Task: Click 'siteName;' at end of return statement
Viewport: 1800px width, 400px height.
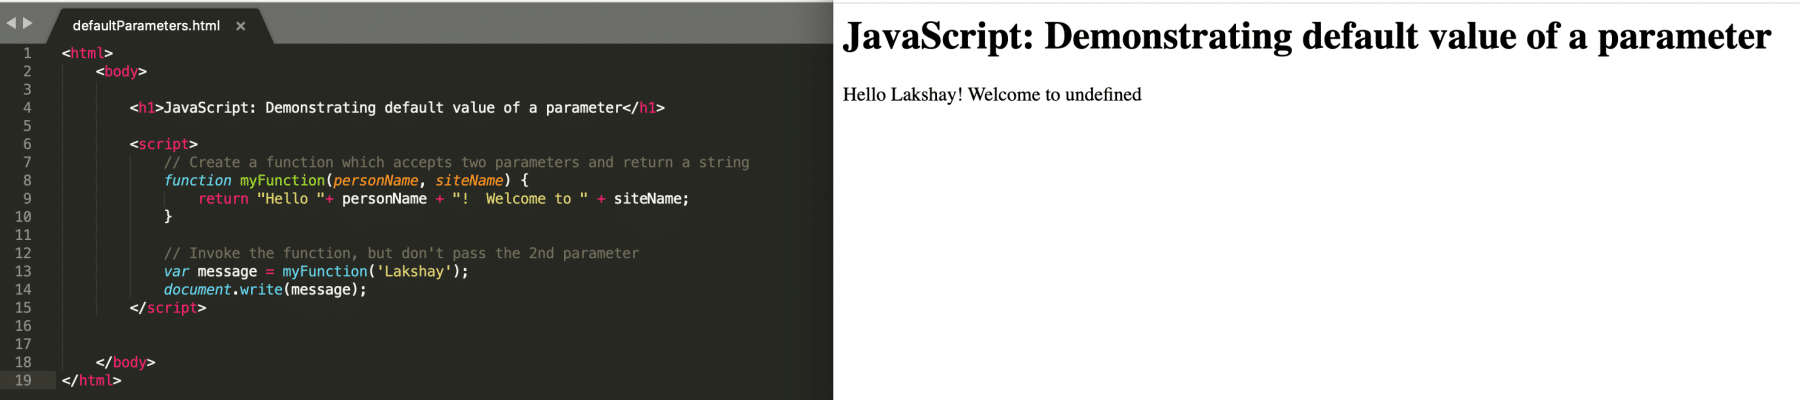Action: point(652,199)
